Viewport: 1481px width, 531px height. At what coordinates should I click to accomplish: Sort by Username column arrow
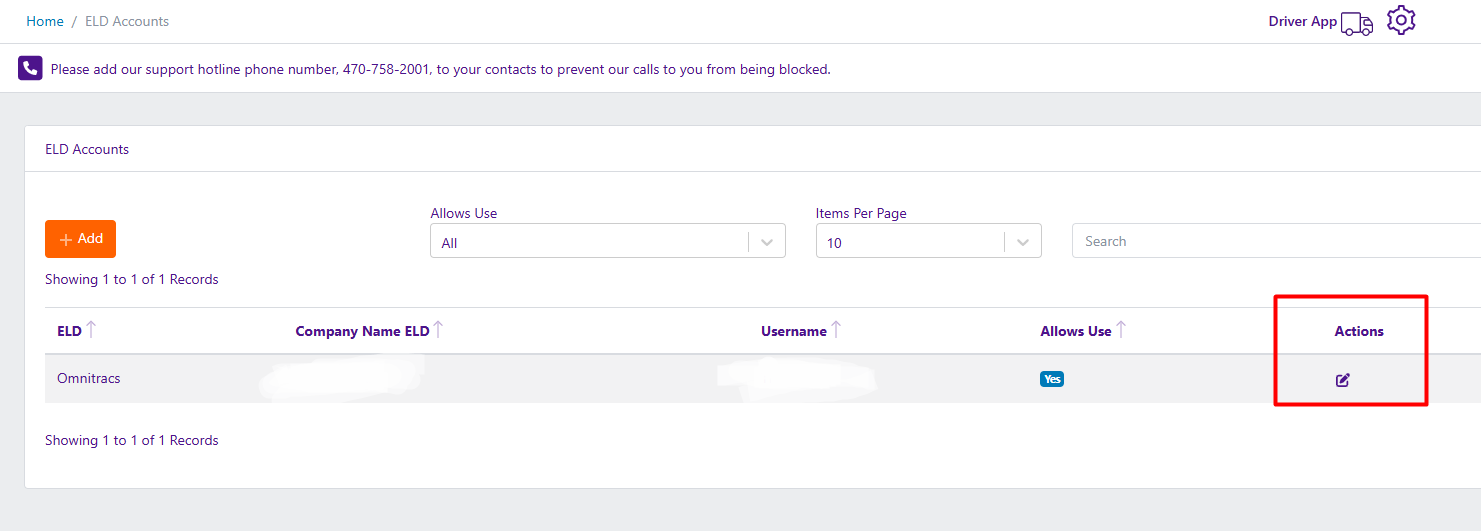pyautogui.click(x=836, y=330)
